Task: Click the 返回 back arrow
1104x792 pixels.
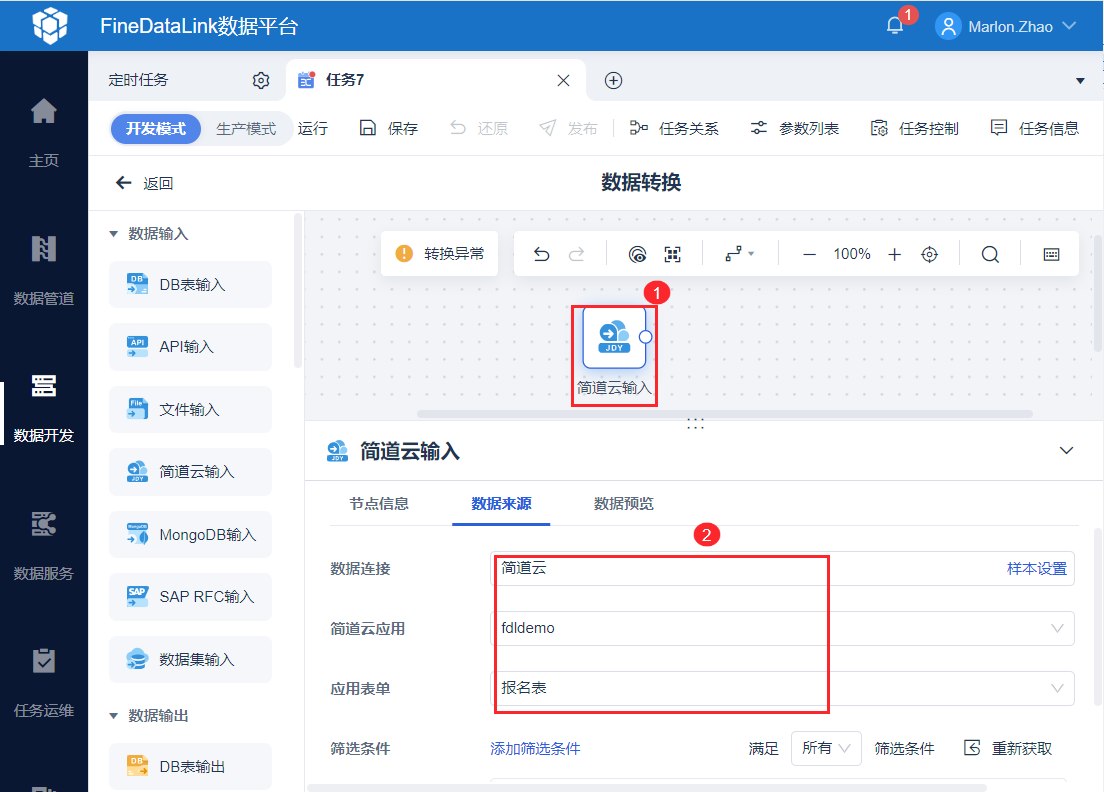Action: coord(123,183)
